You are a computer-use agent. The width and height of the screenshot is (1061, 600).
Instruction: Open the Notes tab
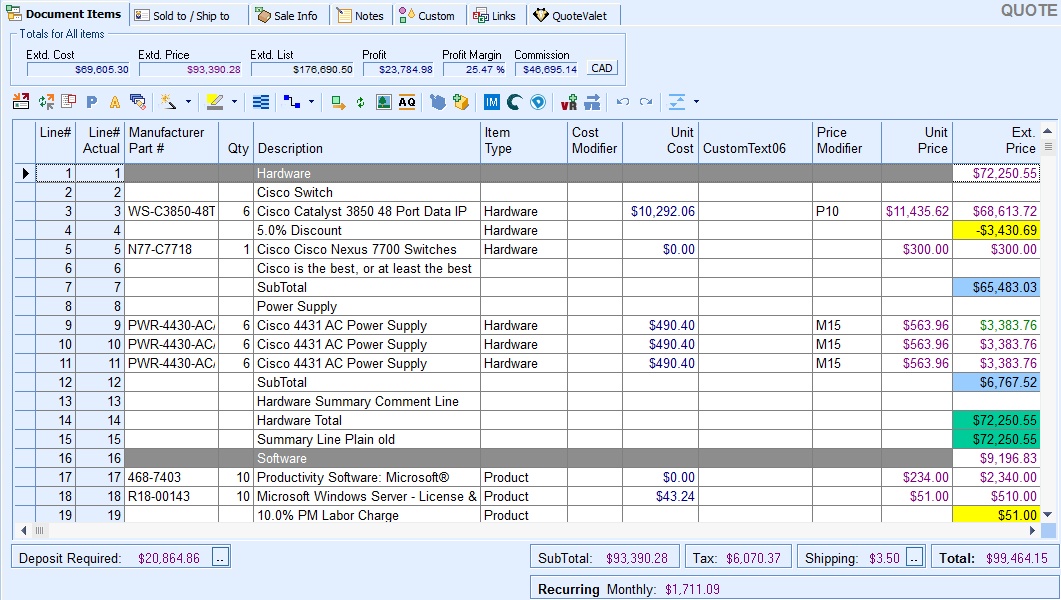point(361,16)
